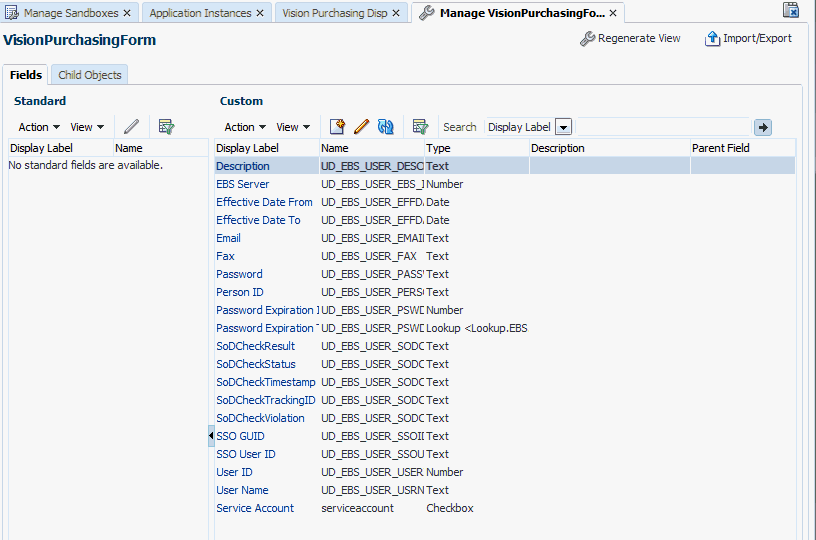This screenshot has width=816, height=540.
Task: Click Query by Example icon in Custom toolbar
Action: pyautogui.click(x=420, y=127)
